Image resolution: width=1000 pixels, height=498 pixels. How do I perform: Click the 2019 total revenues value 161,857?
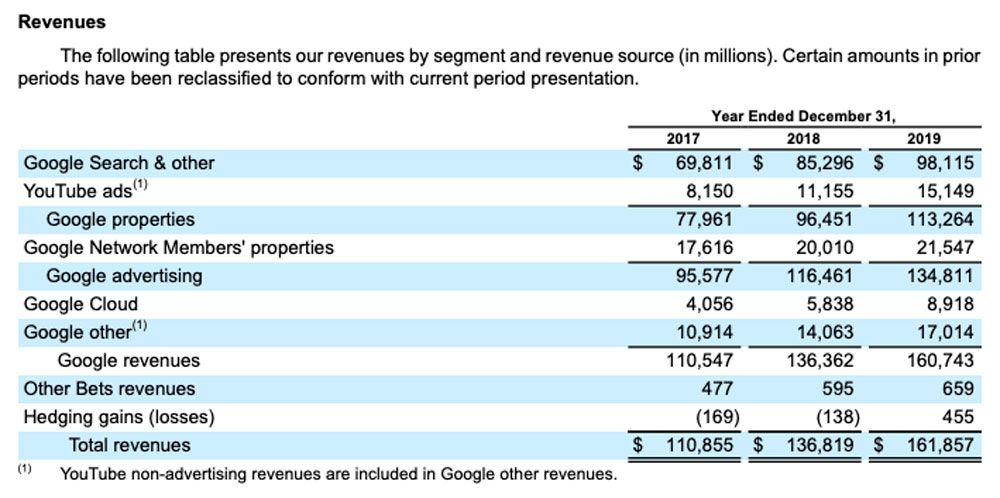pyautogui.click(x=935, y=445)
